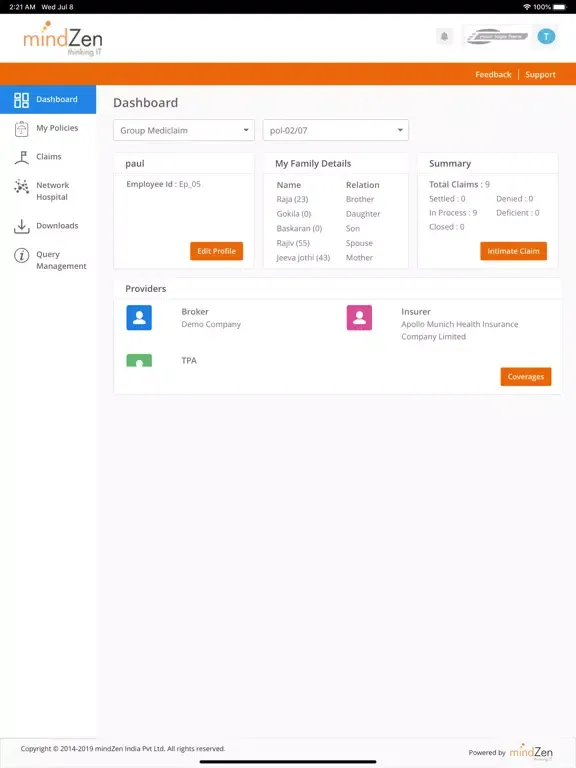Click the Coverages button
The image size is (576, 768).
526,377
